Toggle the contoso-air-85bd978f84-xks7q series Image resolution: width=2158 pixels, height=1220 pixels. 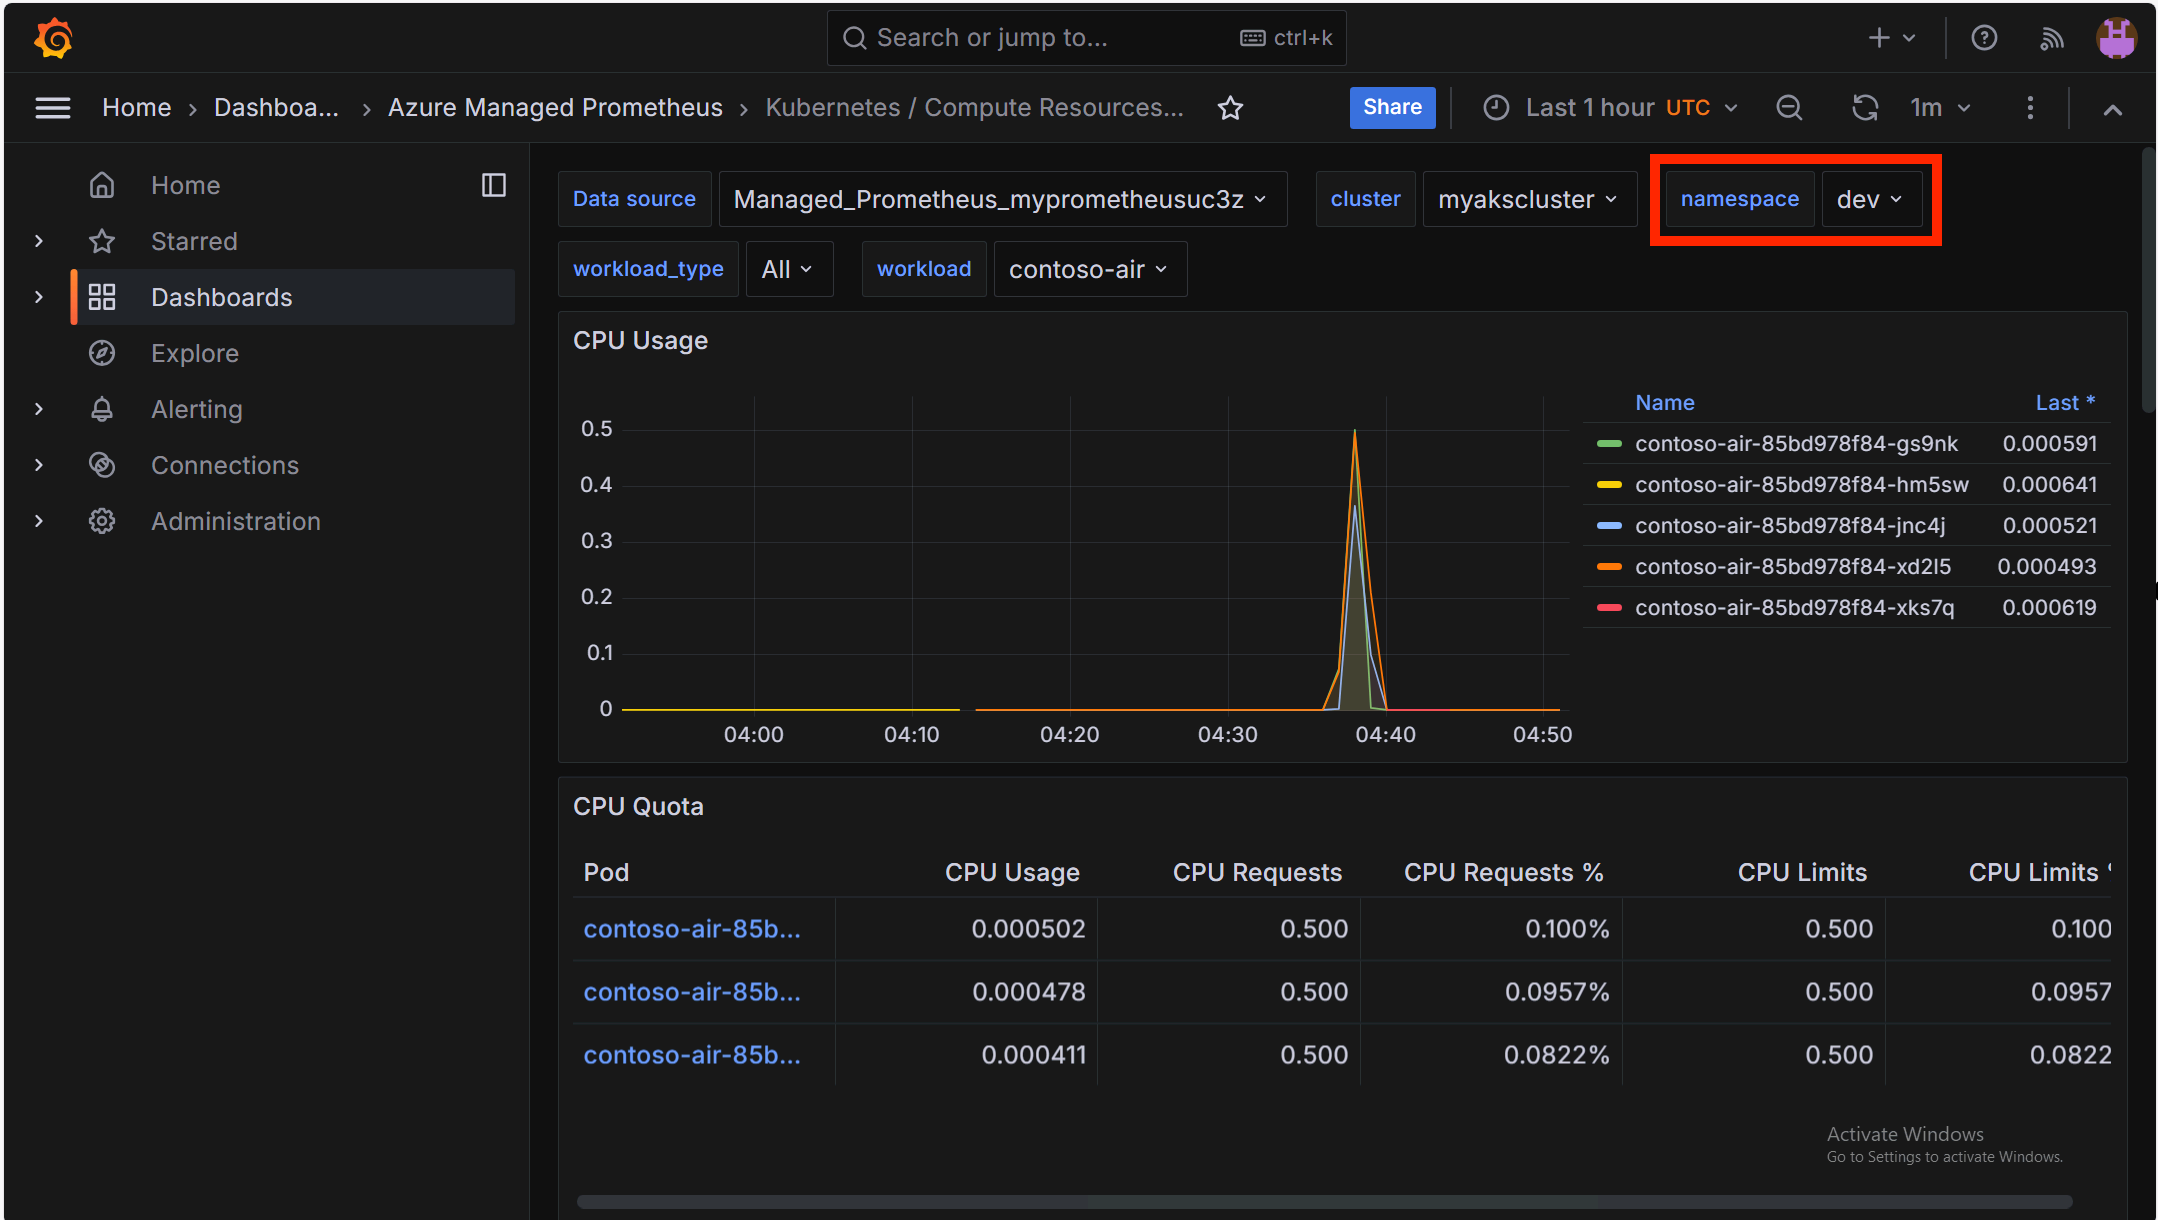1794,608
